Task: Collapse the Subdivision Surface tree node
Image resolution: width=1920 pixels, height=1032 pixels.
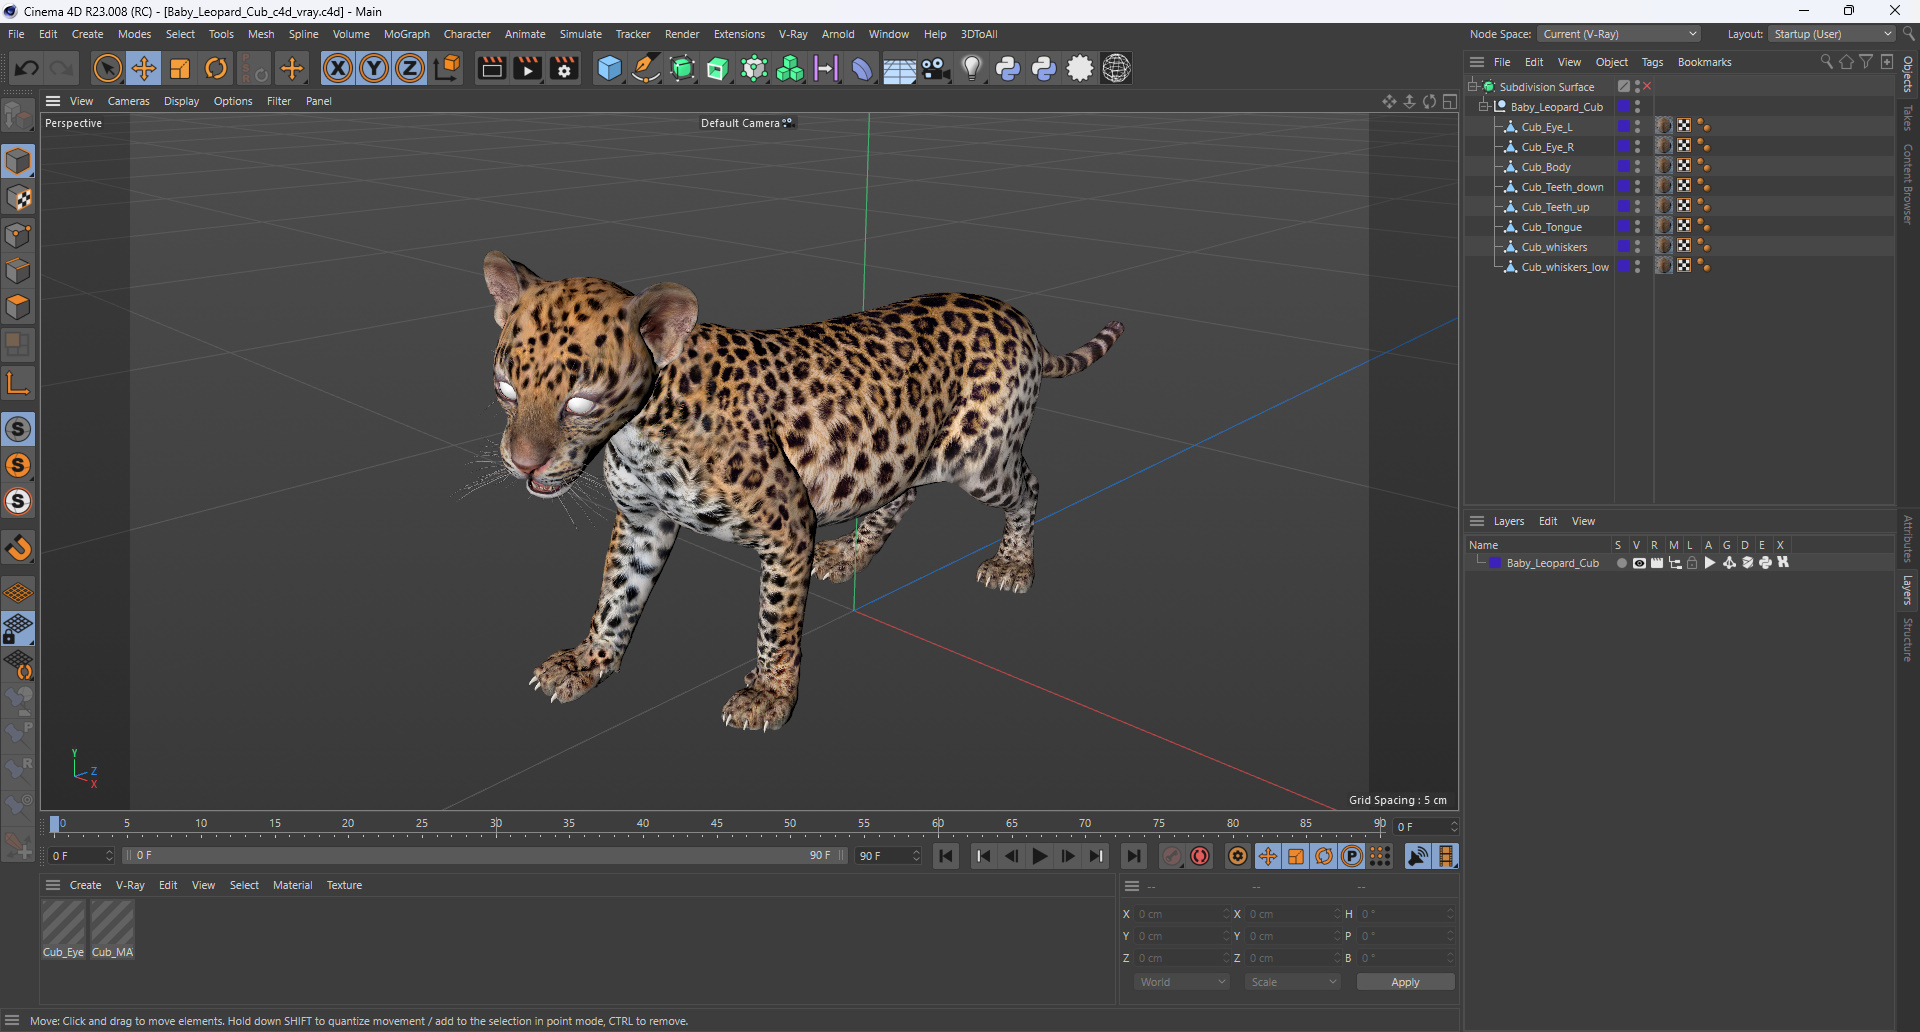Action: 1473,87
